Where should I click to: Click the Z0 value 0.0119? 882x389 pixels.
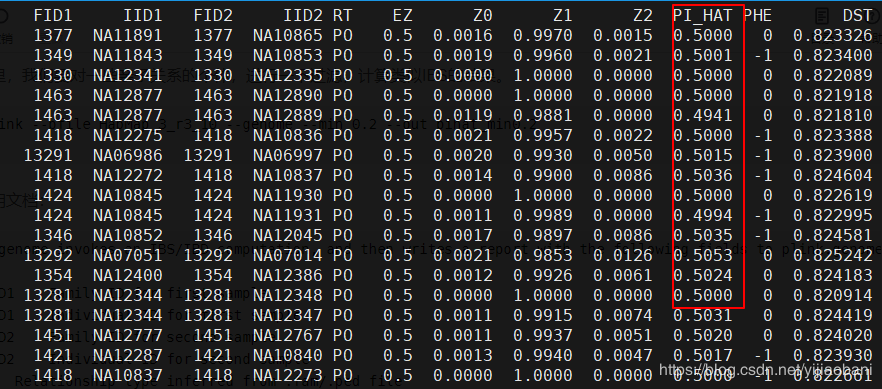point(463,115)
